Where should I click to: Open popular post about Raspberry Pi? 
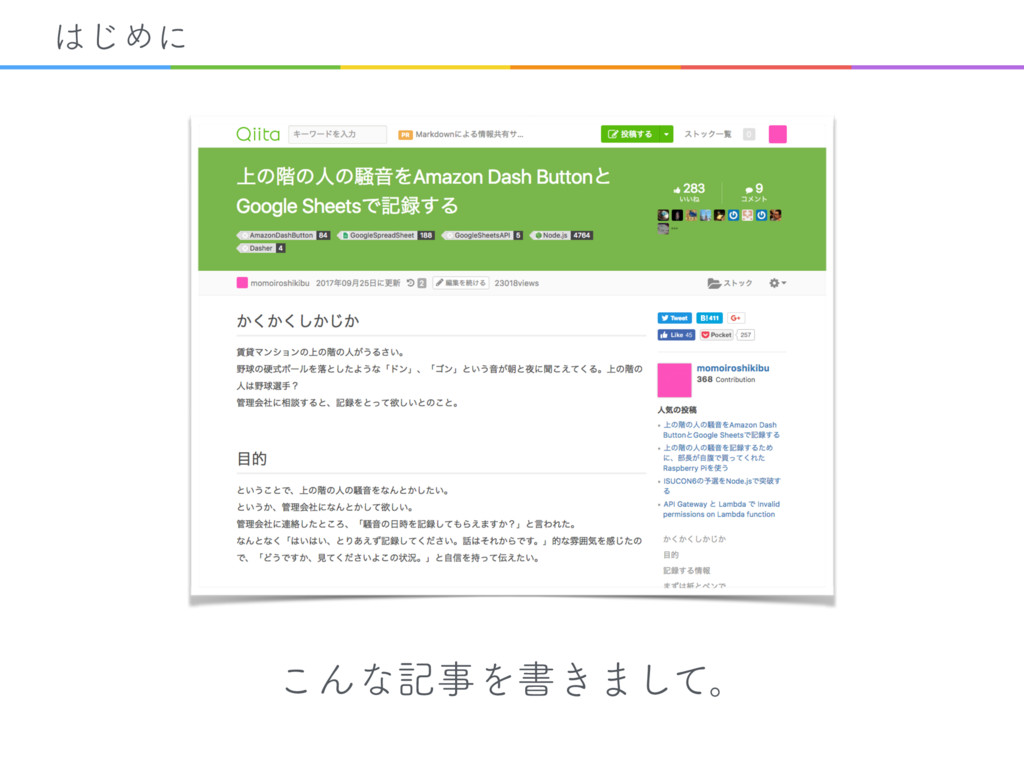[x=718, y=458]
